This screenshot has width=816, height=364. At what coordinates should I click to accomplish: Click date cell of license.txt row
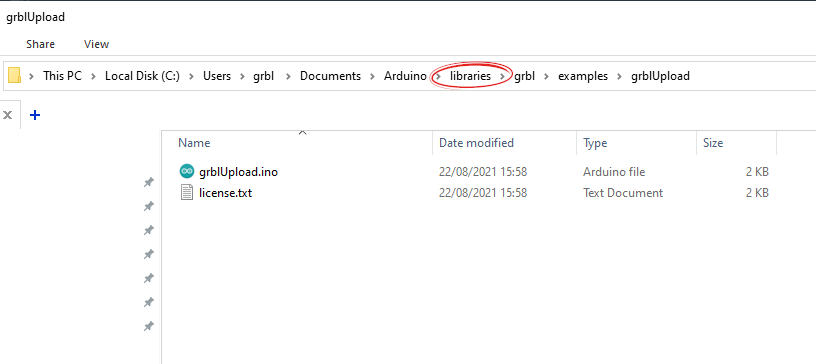point(483,193)
